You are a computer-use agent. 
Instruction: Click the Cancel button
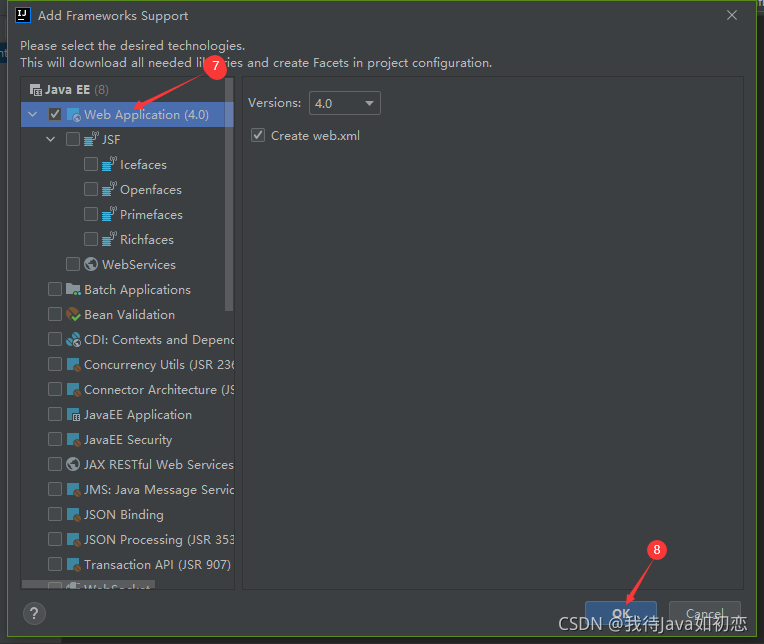pos(705,613)
